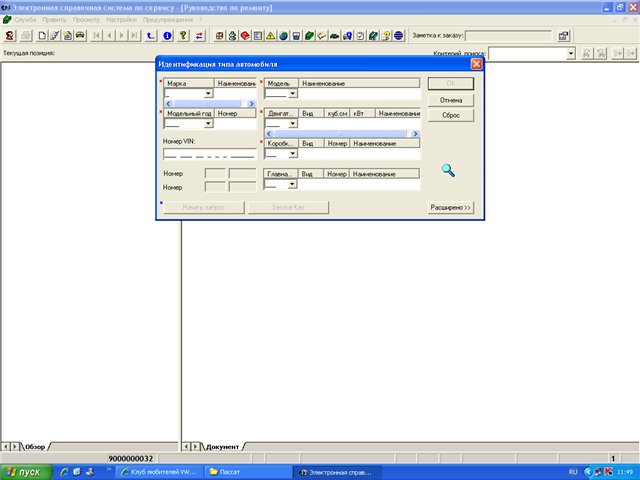Click the yellow warning triangle icon
Viewport: 640px width, 480px height.
271,36
